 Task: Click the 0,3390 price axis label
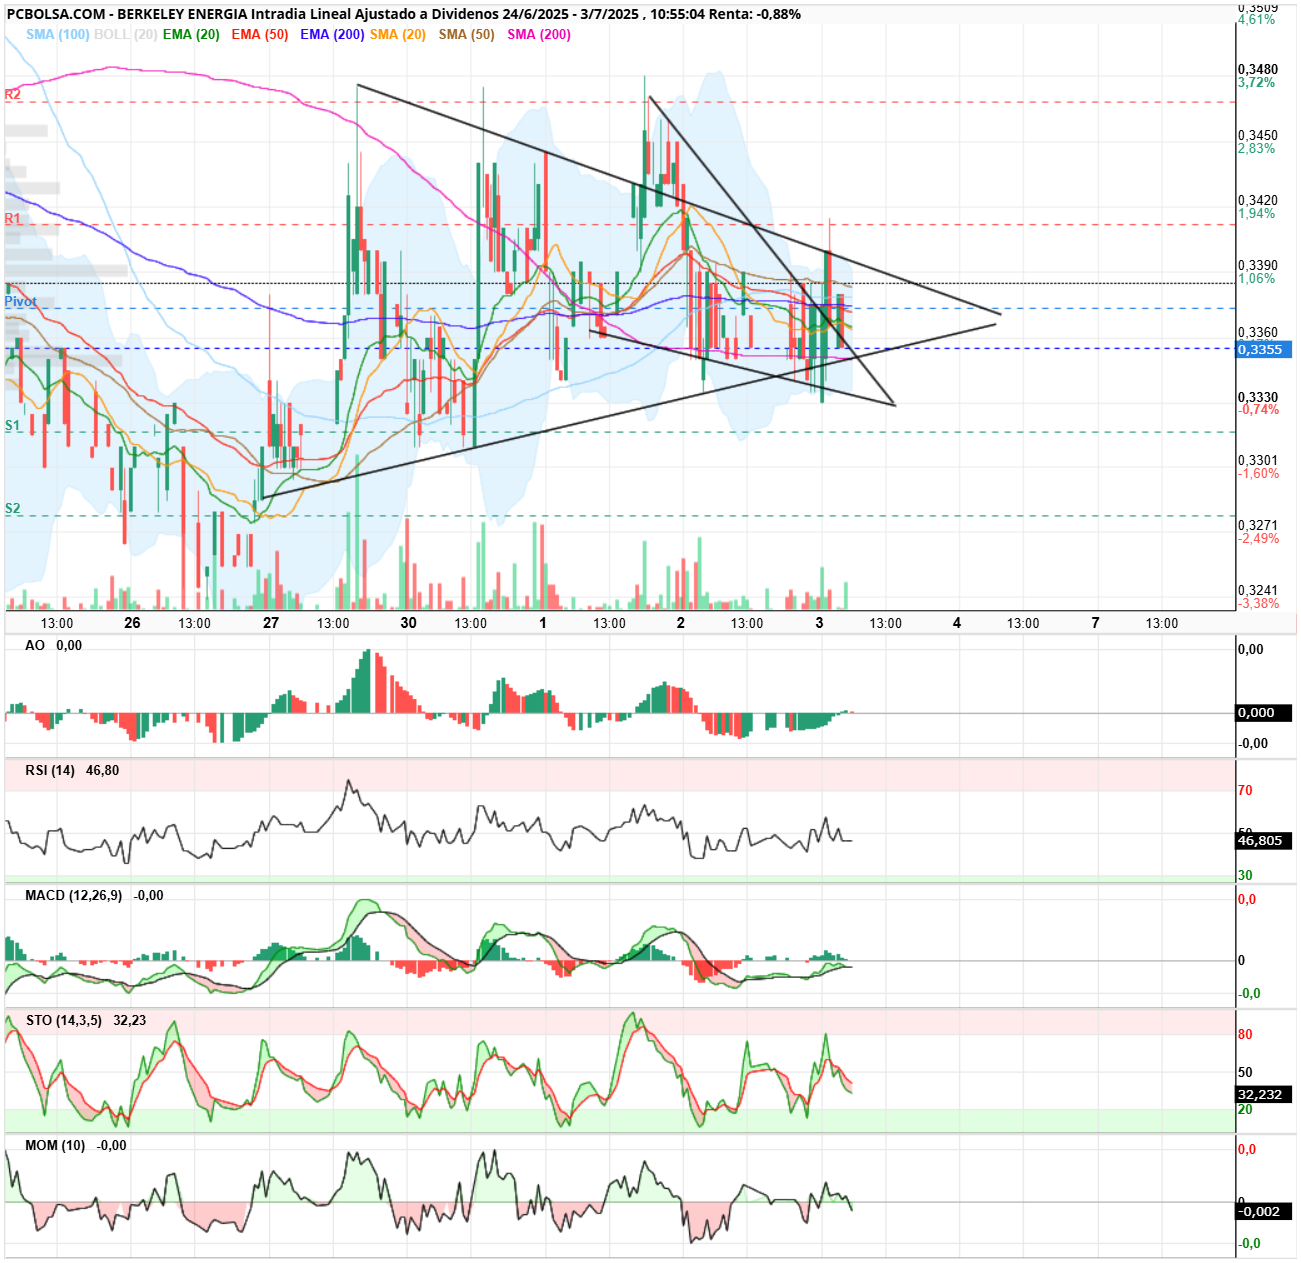[1257, 266]
